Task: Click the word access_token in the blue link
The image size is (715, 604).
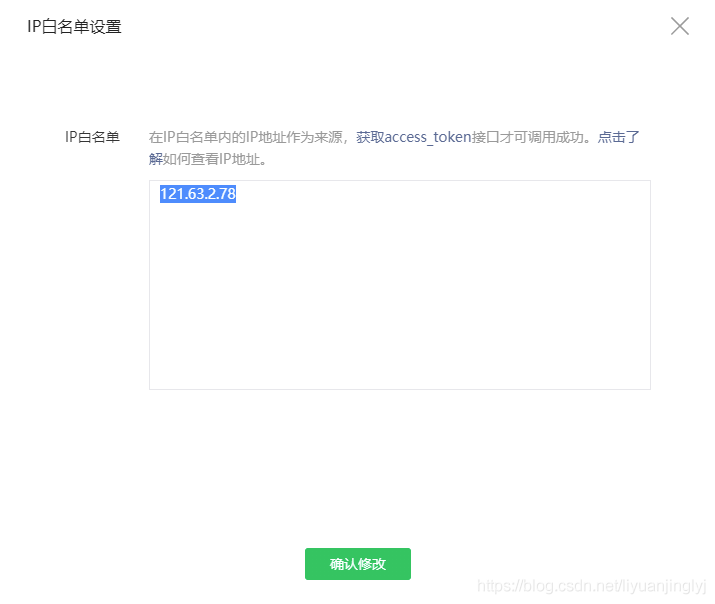Action: point(427,137)
